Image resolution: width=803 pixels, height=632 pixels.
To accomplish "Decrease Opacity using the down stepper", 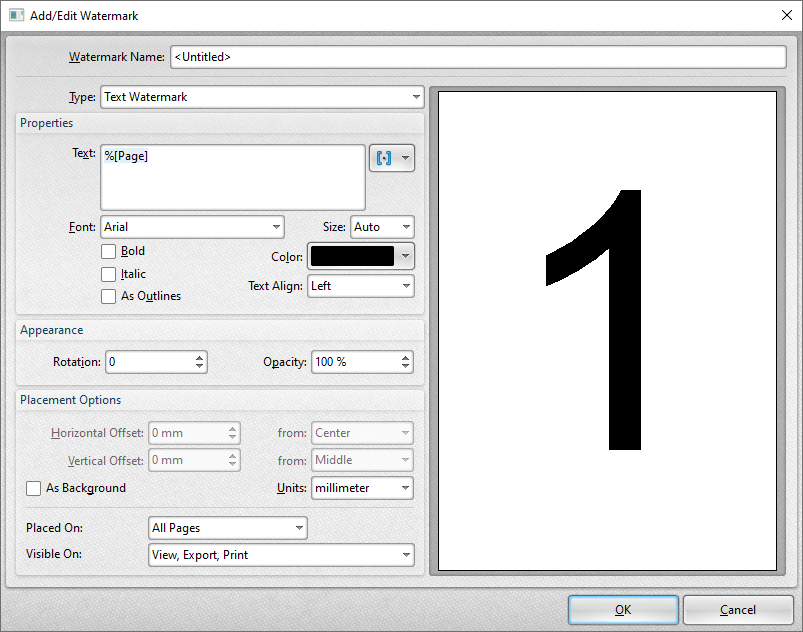I will click(x=406, y=366).
